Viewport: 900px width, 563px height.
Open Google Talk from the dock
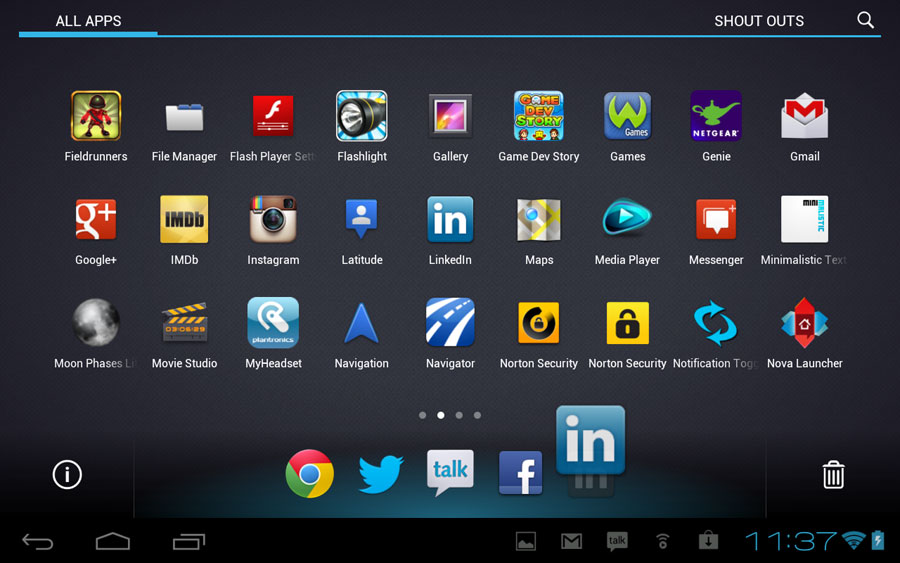tap(451, 472)
